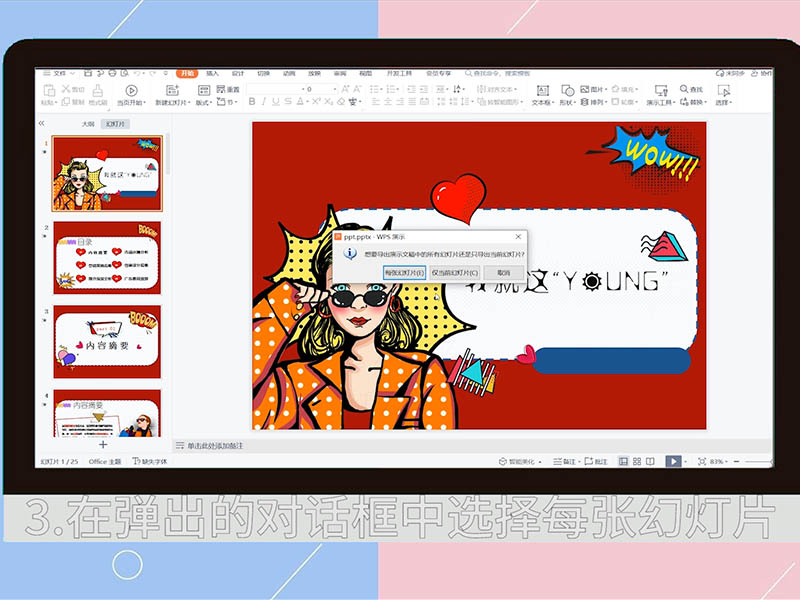The image size is (800, 600).
Task: Switch to the 动画 Animation tab
Action: 289,73
